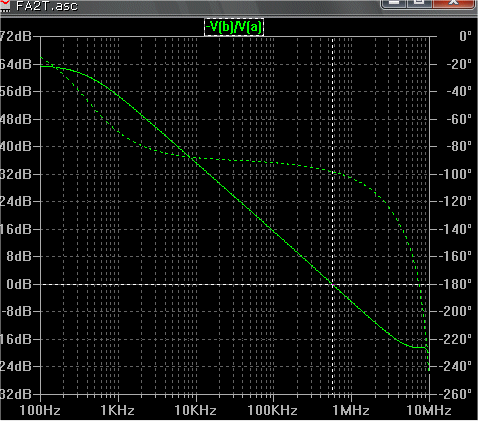Click cursor crosshair at 0dB crossover point
Image resolution: width=478 pixels, height=421 pixels.
(x=333, y=284)
